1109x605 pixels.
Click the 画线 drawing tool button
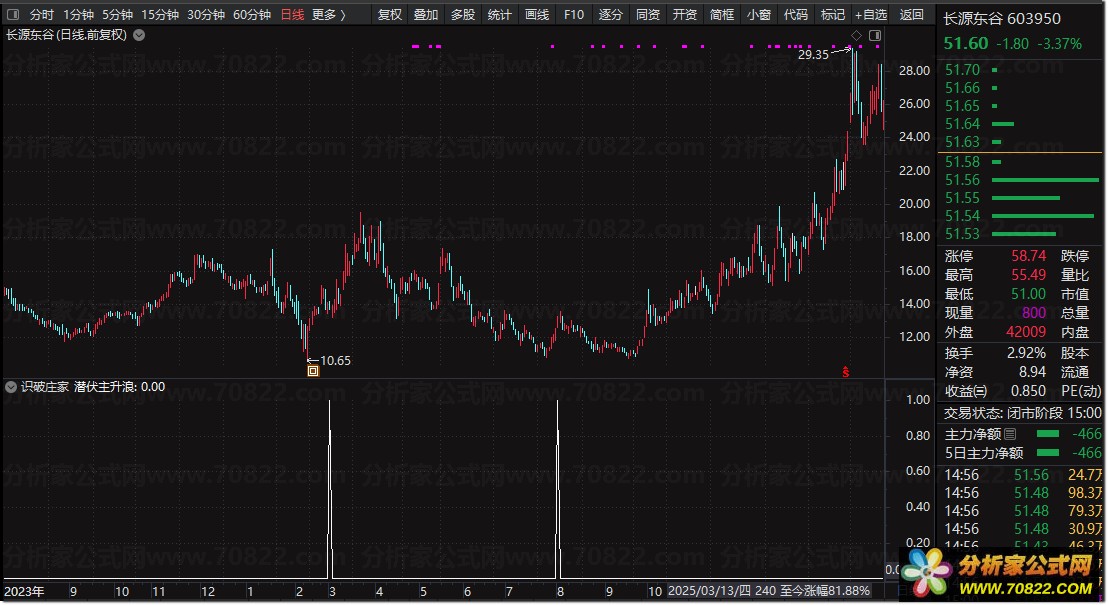pyautogui.click(x=537, y=15)
